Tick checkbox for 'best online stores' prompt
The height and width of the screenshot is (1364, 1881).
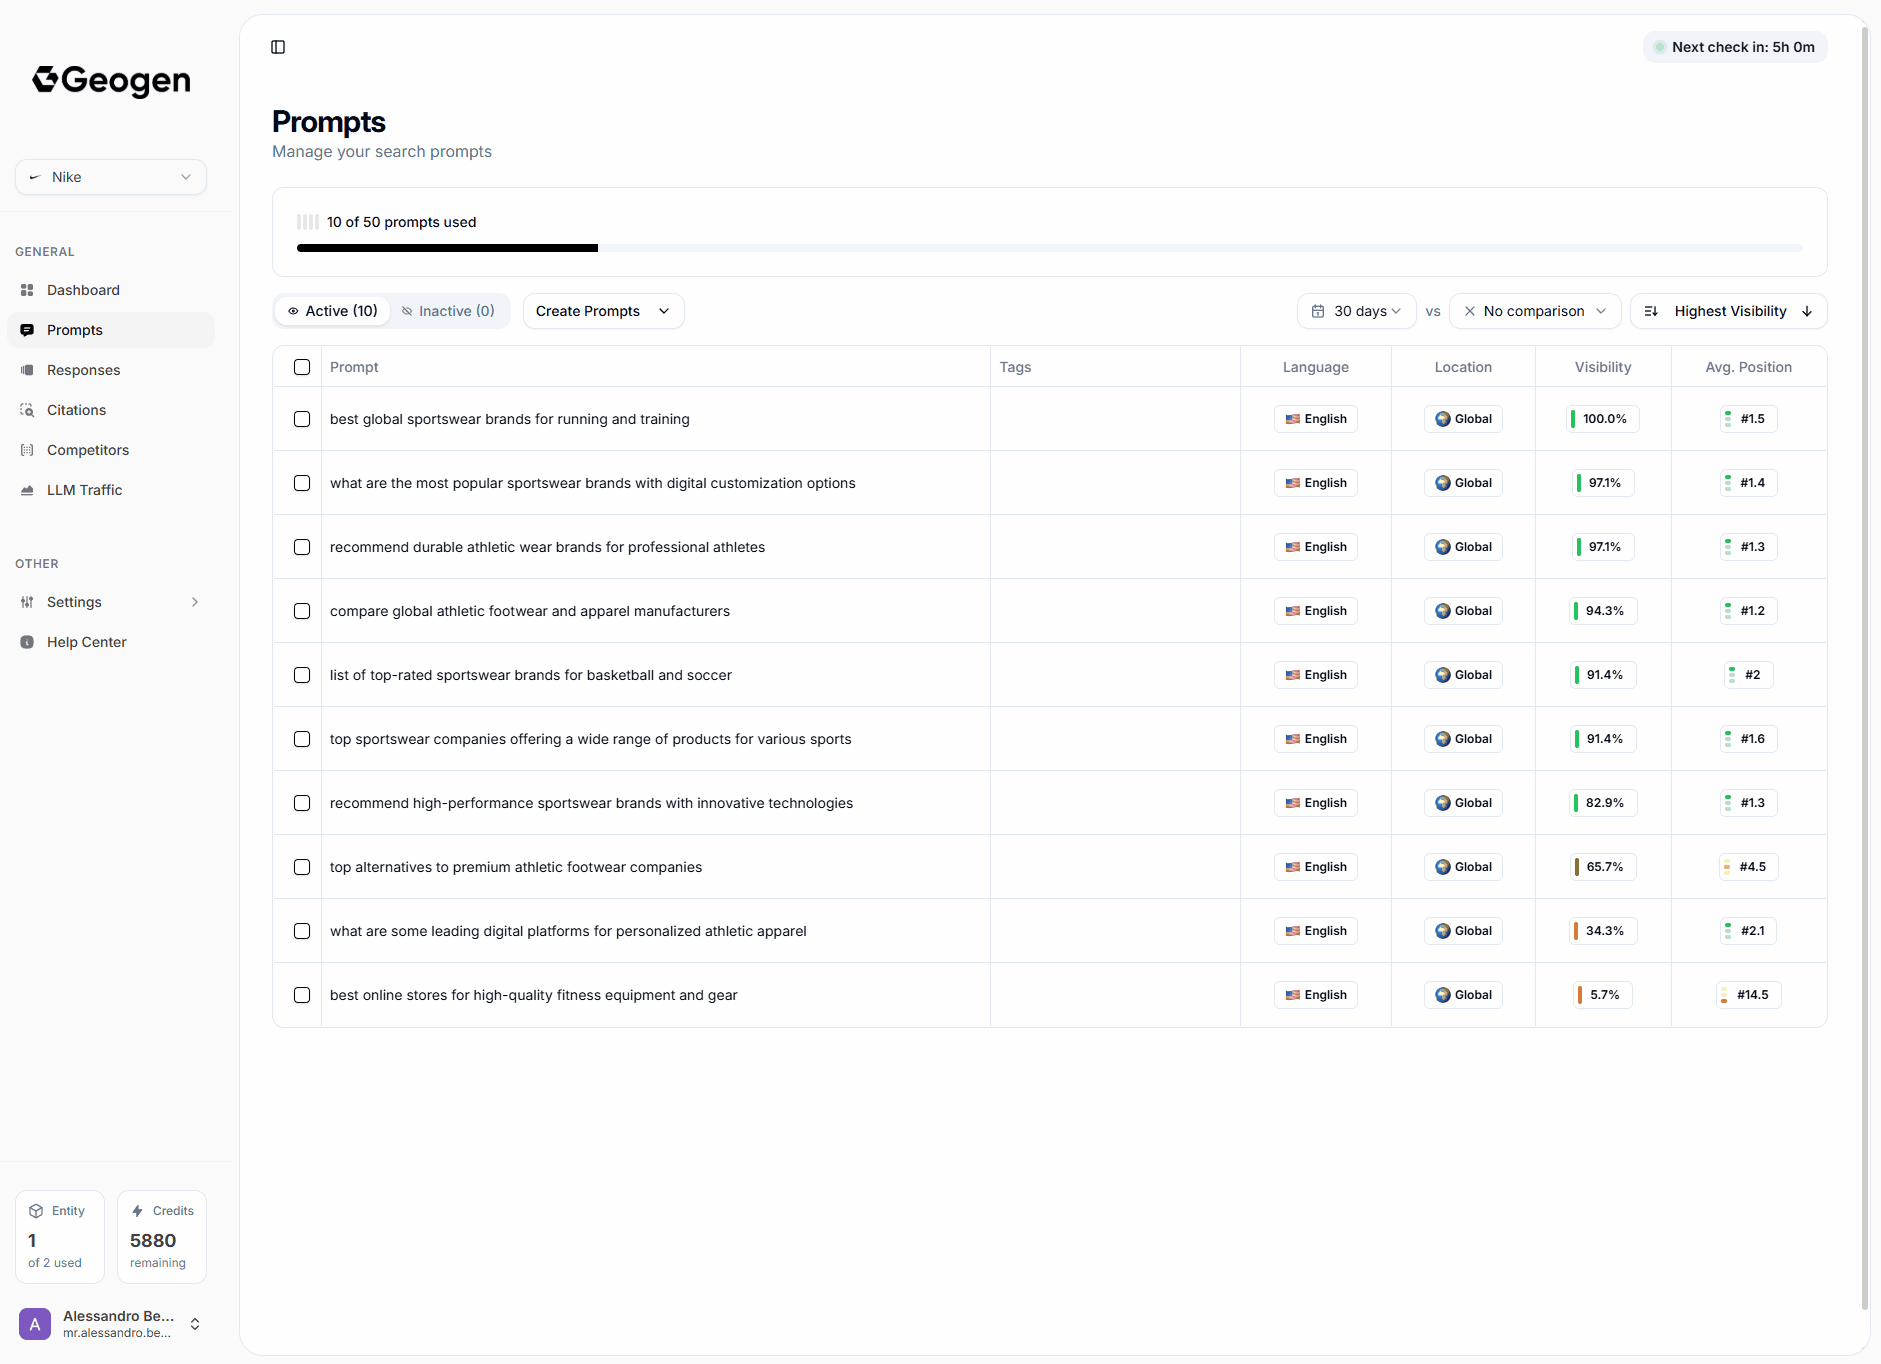[302, 995]
